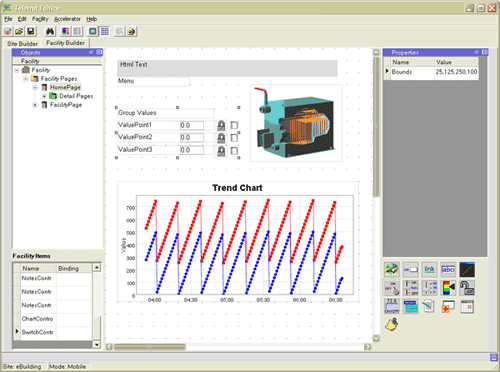The image size is (500, 372).
Task: Open the Accelerator menu
Action: (x=67, y=19)
